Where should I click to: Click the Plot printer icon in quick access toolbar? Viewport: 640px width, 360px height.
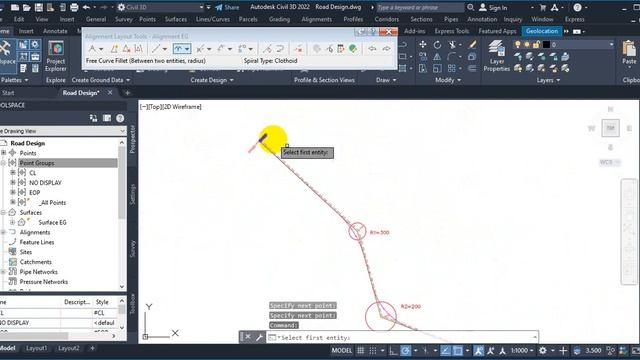tap(74, 7)
